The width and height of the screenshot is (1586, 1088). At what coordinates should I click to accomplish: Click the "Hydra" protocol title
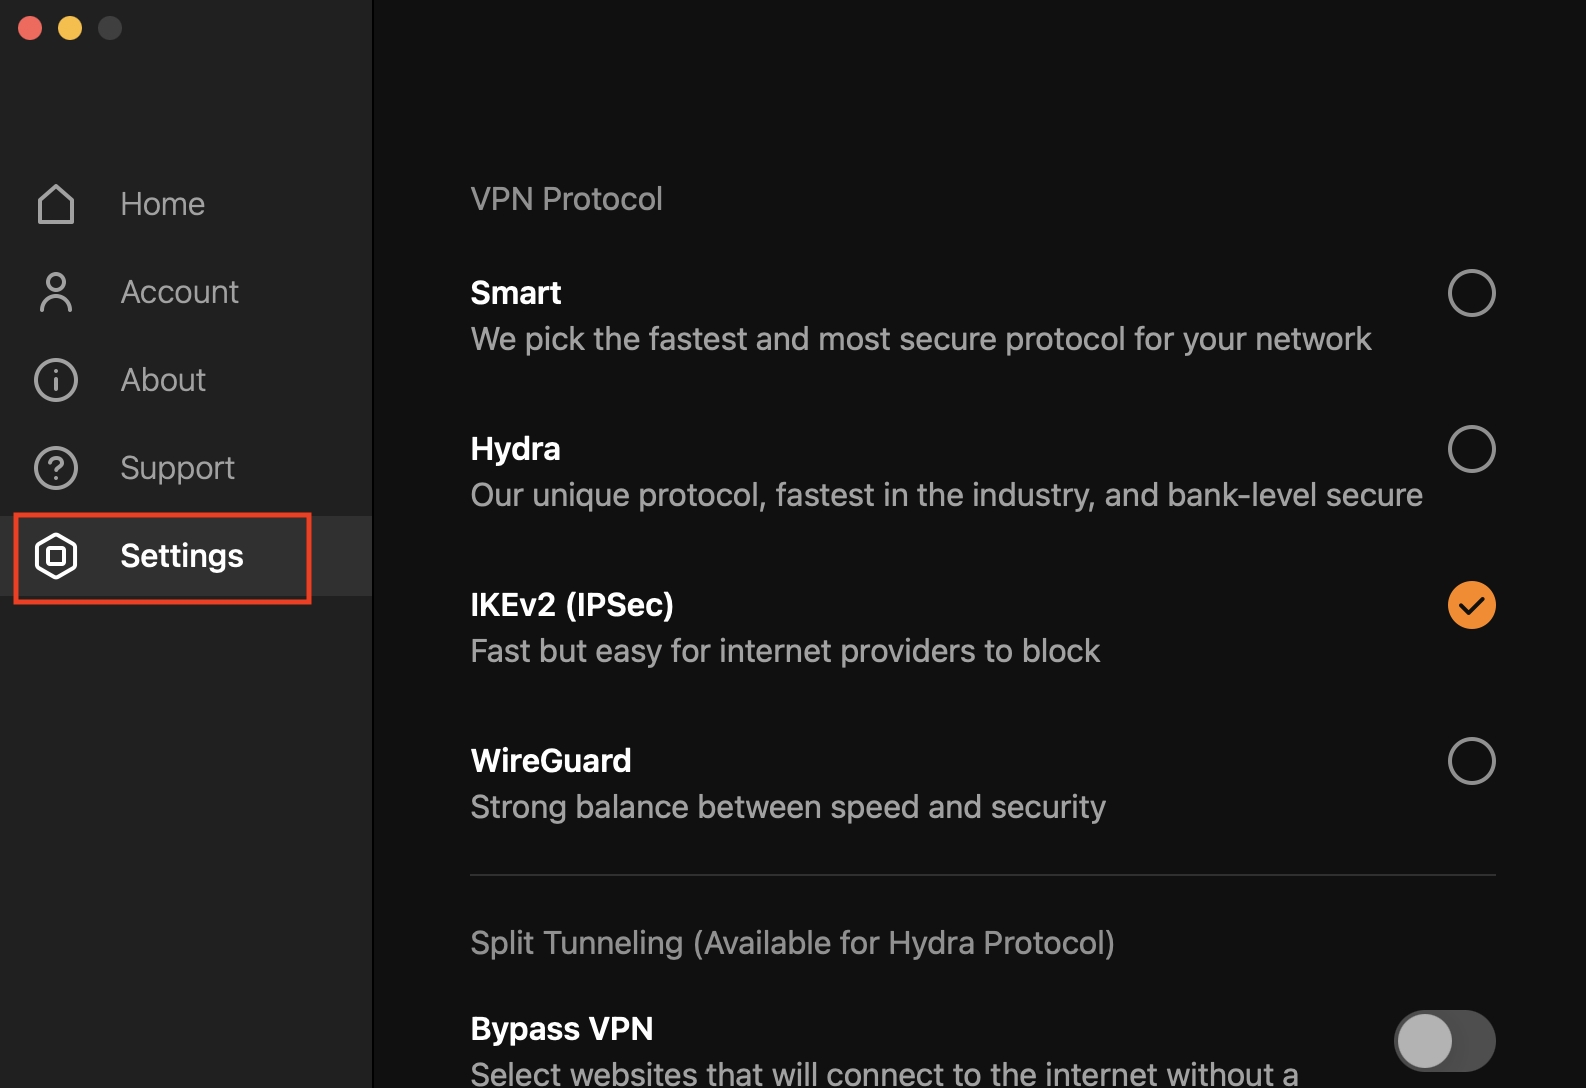(516, 449)
